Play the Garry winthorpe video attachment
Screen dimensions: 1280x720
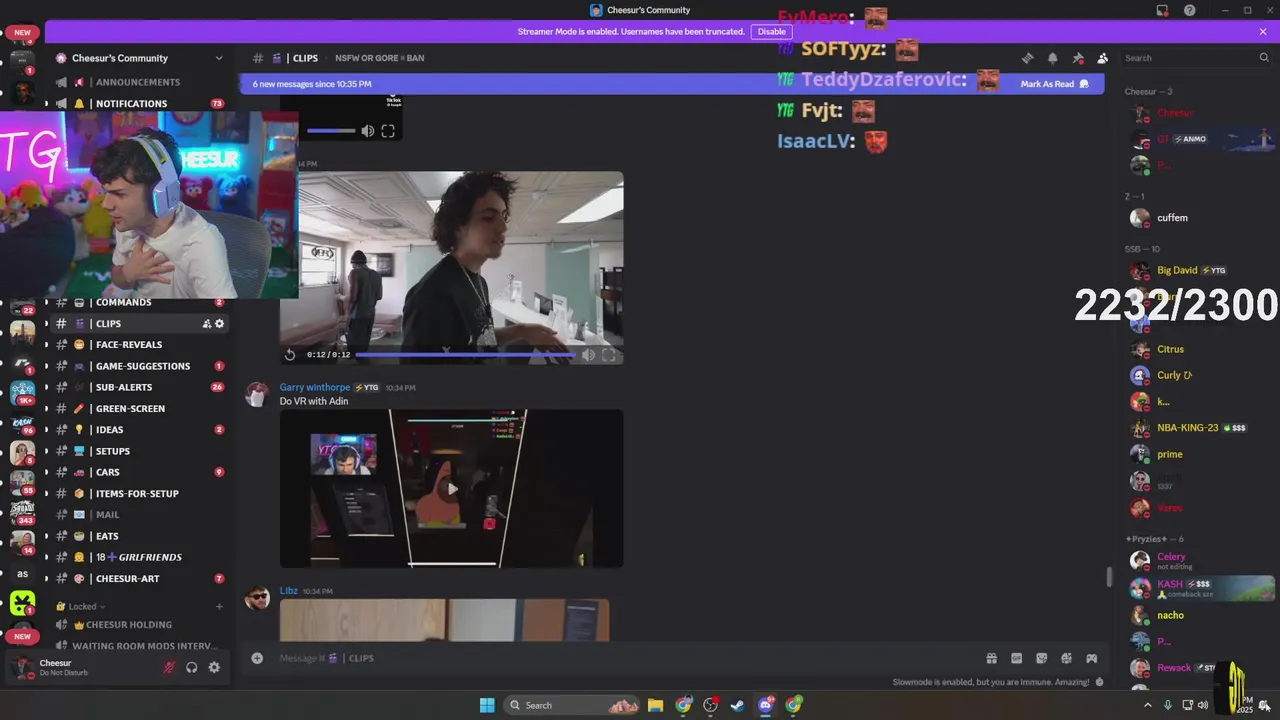pos(452,489)
